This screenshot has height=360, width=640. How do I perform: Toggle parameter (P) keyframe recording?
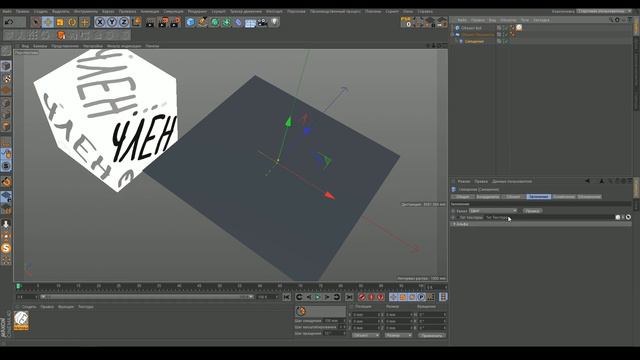pyautogui.click(x=421, y=297)
